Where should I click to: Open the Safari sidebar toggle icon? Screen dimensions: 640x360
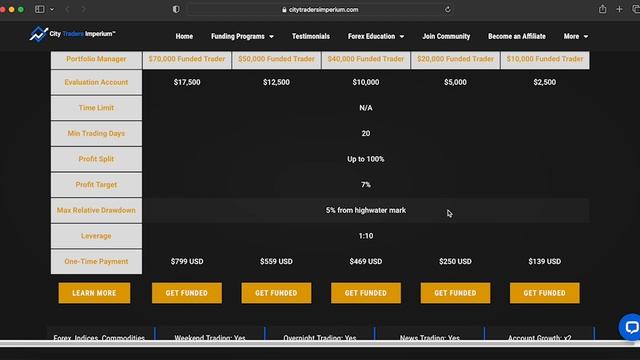click(x=40, y=9)
